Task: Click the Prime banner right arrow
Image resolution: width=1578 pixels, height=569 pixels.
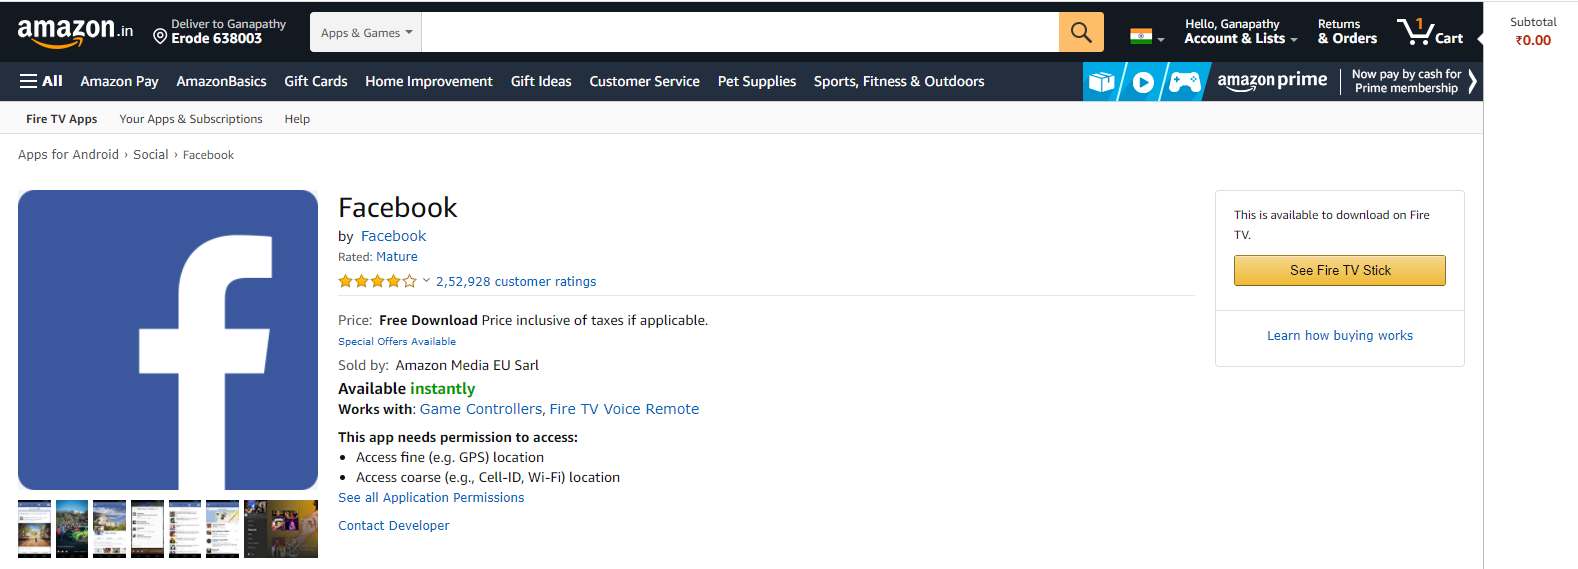Action: point(1472,82)
